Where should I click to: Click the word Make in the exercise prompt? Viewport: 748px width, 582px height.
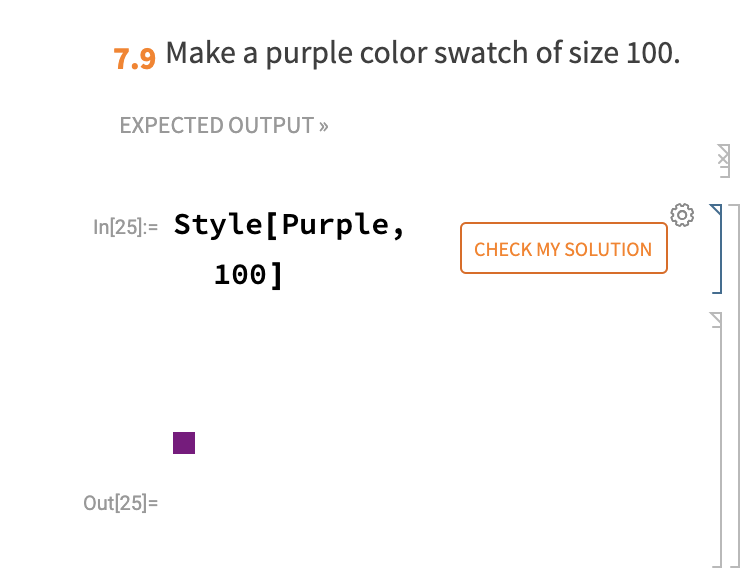coord(200,52)
